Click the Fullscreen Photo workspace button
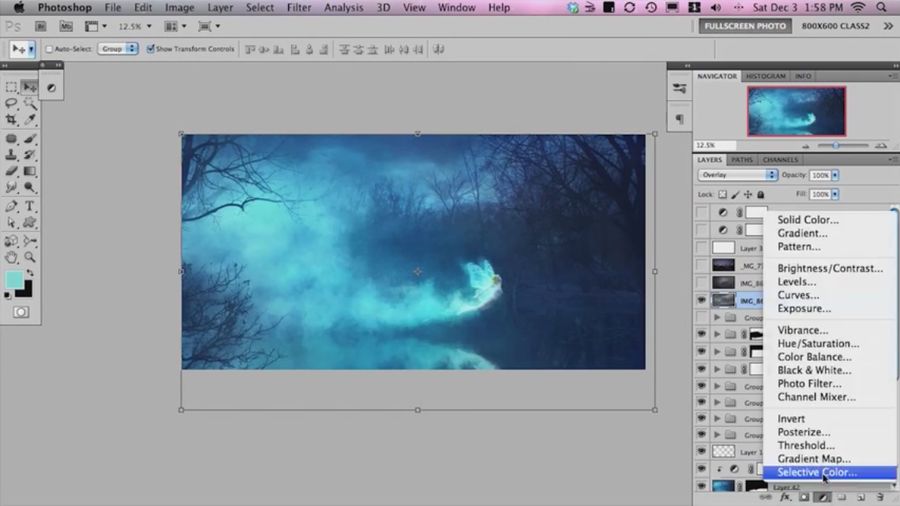The image size is (900, 506). [743, 26]
